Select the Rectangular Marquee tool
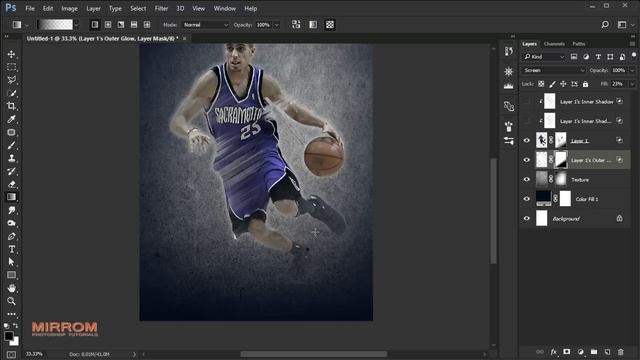Viewport: 640px width, 360px height. pos(11,67)
